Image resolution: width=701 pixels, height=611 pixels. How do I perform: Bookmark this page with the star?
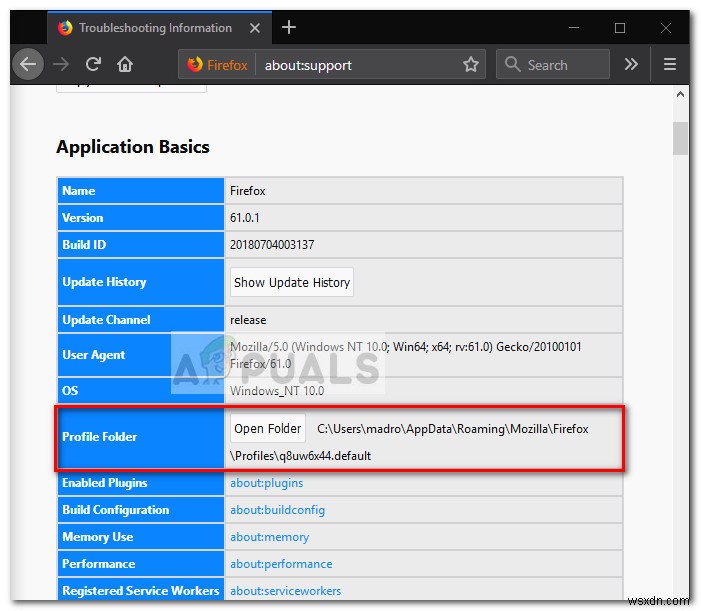470,65
